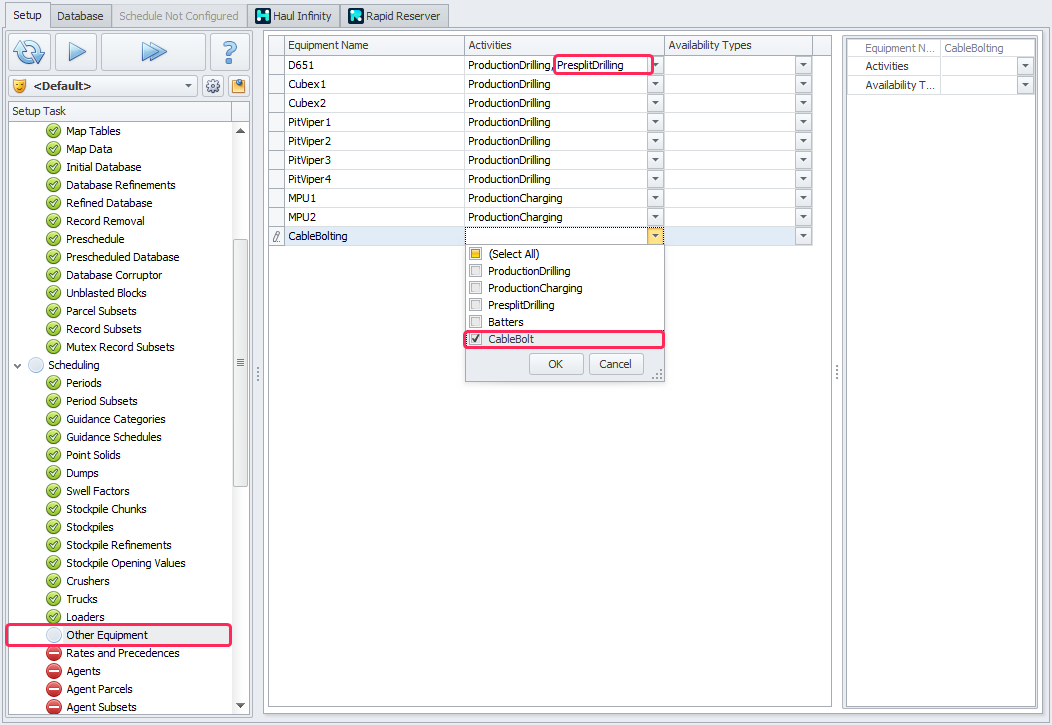The image size is (1052, 725).
Task: Click the setup task list scrollbar thumb
Action: tap(240, 363)
